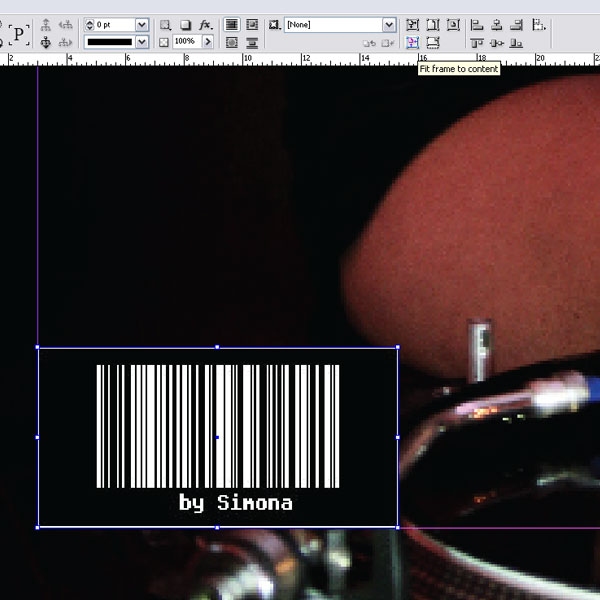600x600 pixels.
Task: Click the opacity checkerboard icon
Action: pyautogui.click(x=164, y=42)
